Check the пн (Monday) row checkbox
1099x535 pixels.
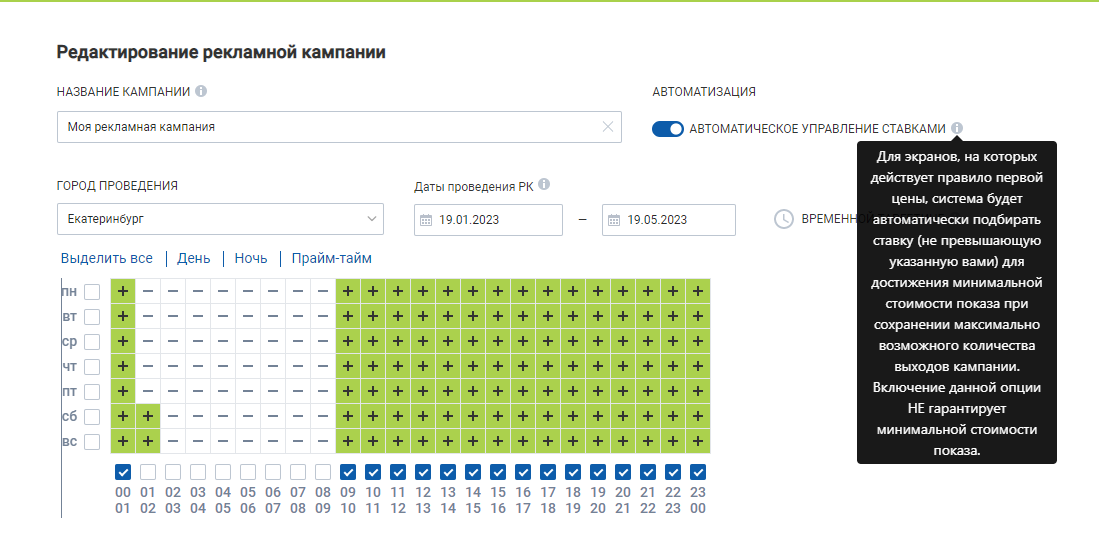(92, 292)
